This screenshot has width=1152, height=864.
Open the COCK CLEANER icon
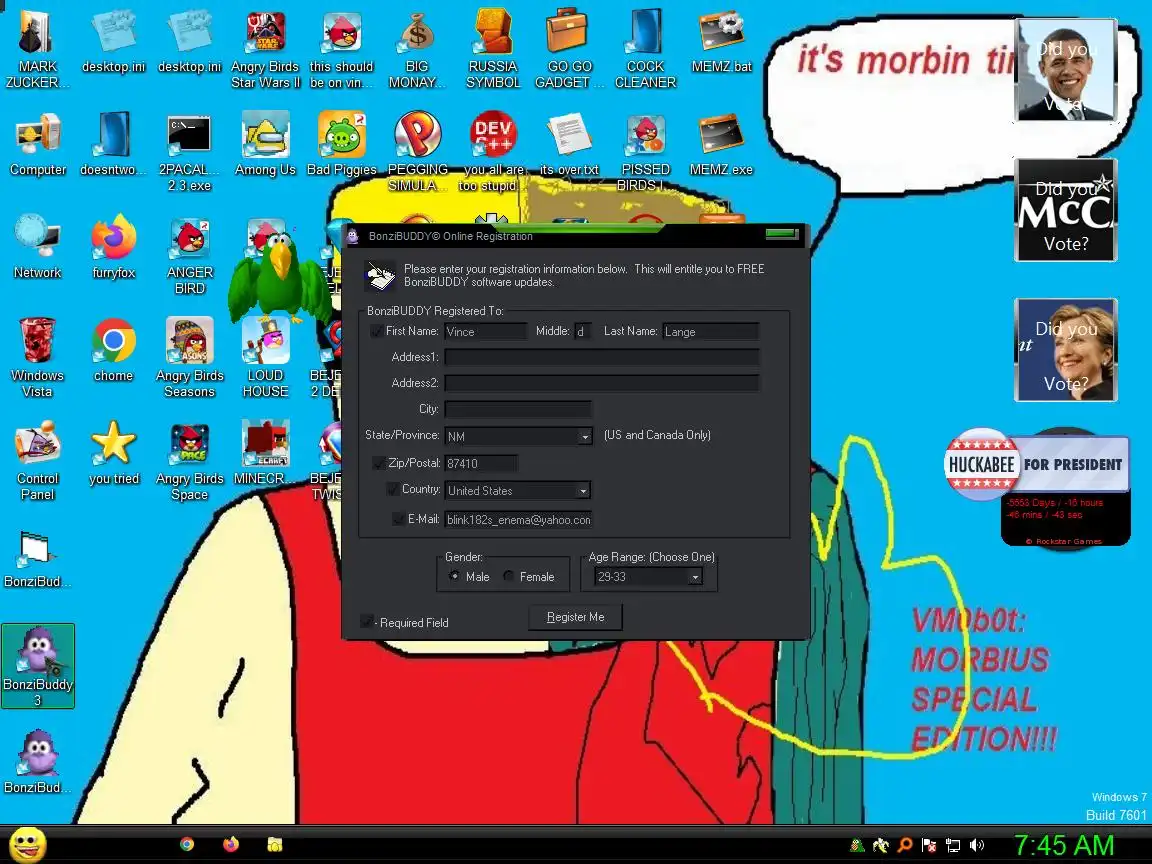coord(645,49)
